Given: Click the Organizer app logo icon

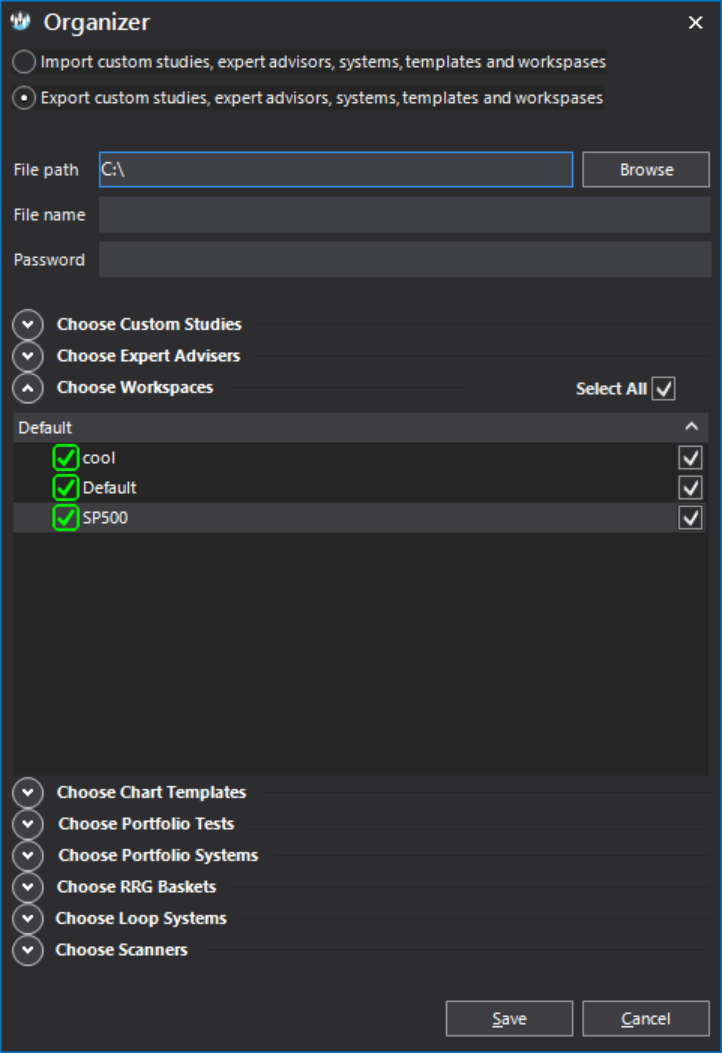Looking at the screenshot, I should click(21, 21).
